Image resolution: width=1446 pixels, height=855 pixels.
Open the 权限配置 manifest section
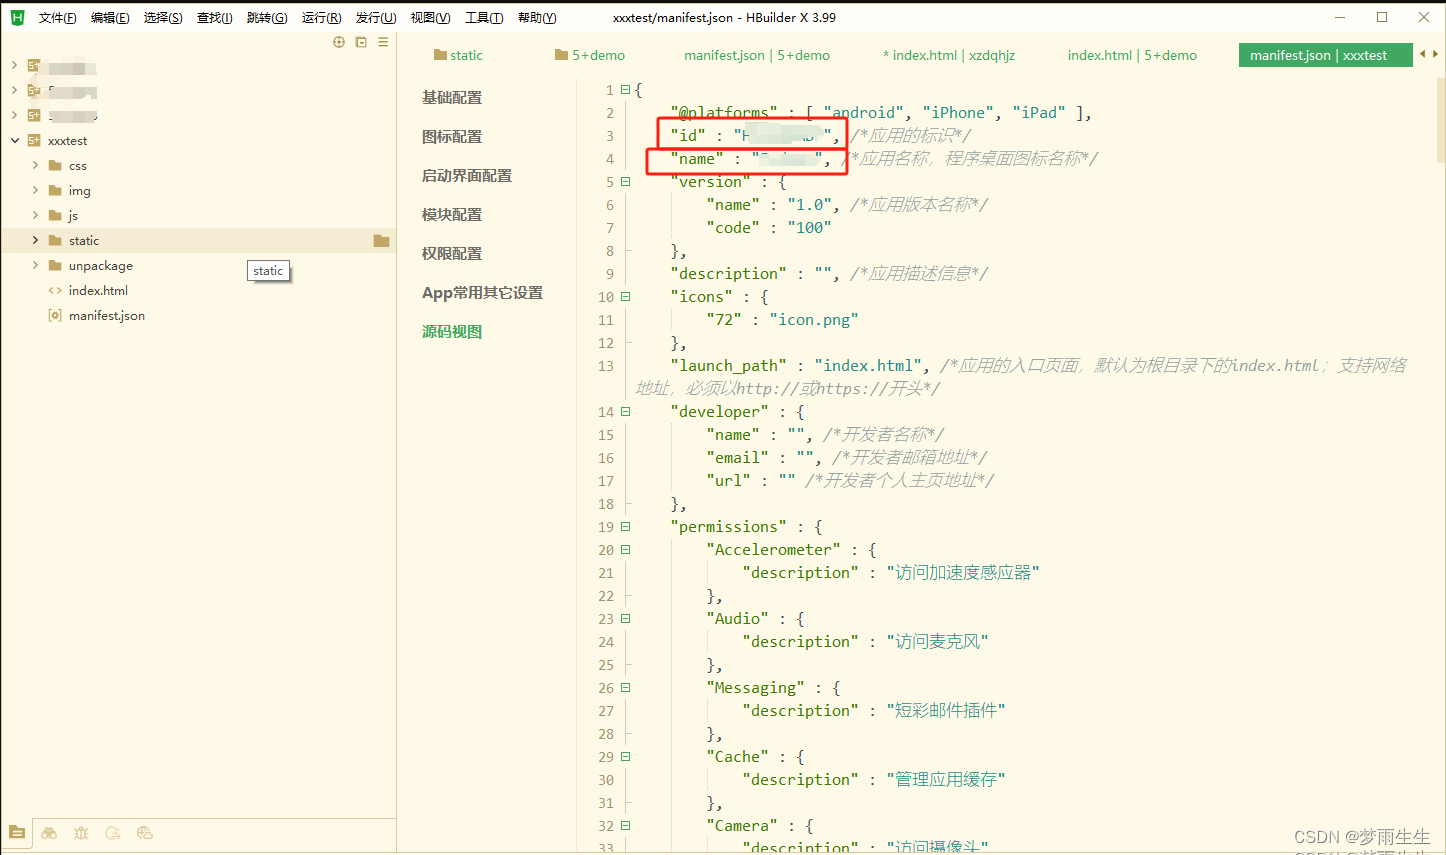452,254
